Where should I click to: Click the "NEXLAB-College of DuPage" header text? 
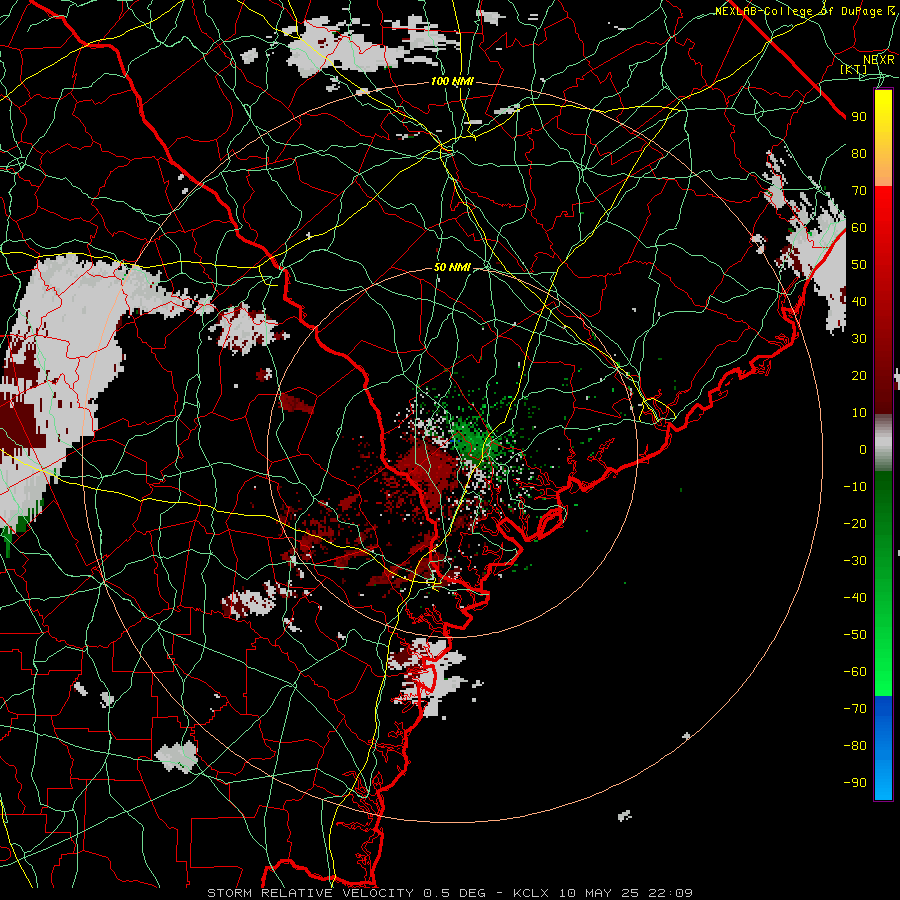(798, 11)
